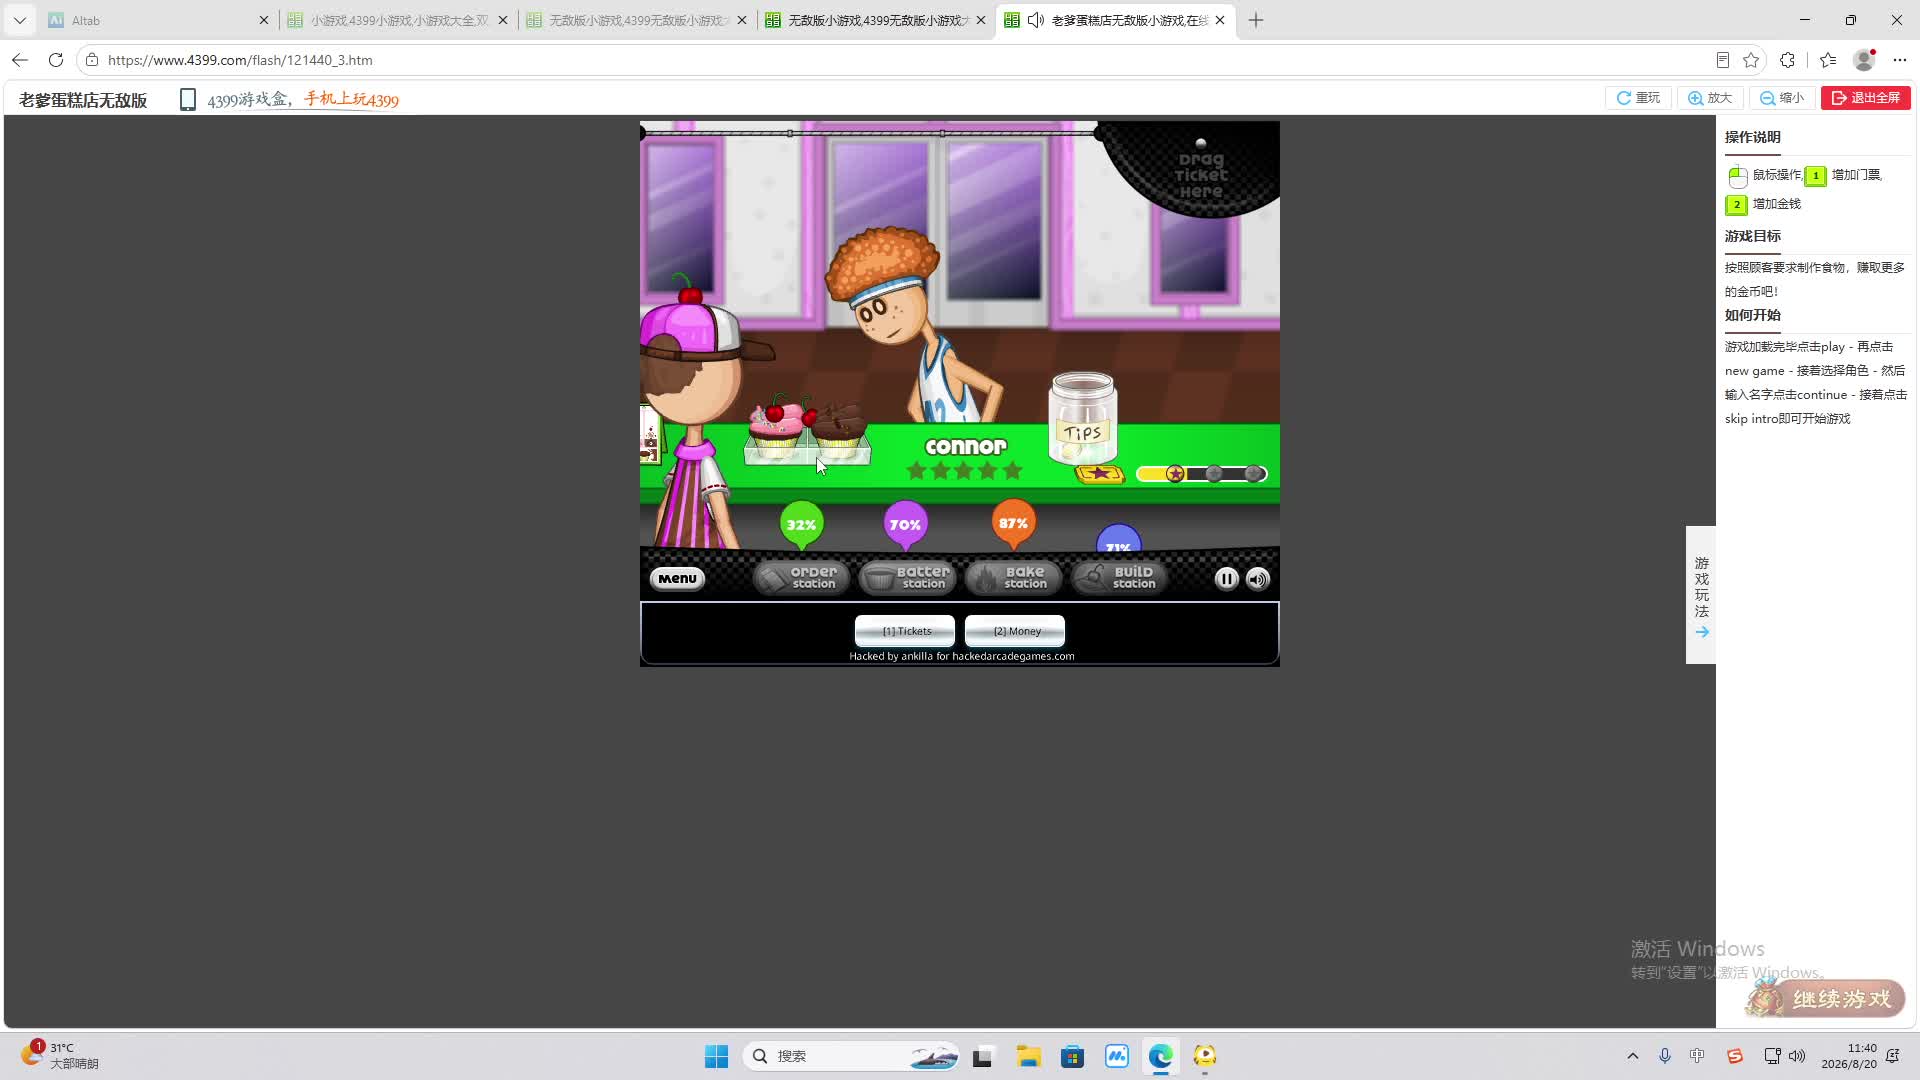Go back to the previous page

point(20,60)
